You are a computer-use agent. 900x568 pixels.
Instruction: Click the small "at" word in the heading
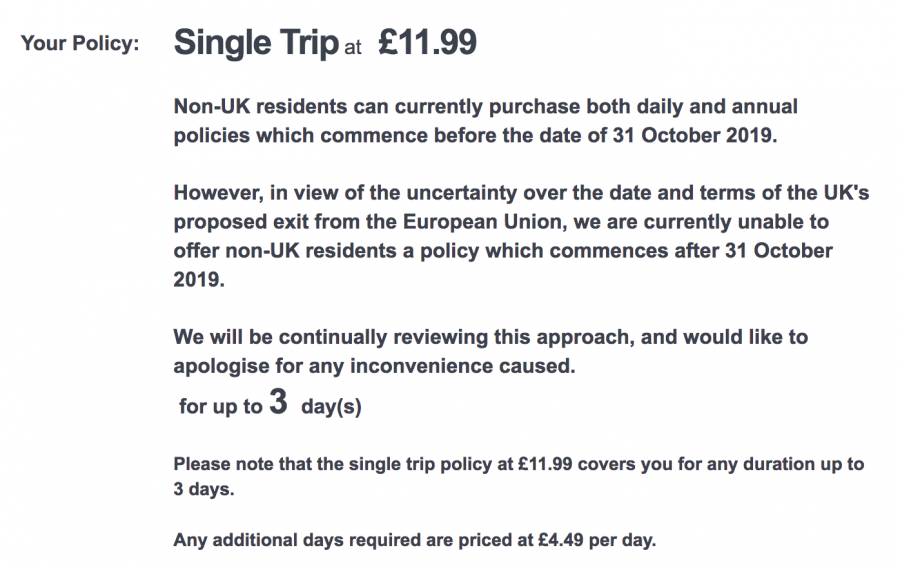352,47
